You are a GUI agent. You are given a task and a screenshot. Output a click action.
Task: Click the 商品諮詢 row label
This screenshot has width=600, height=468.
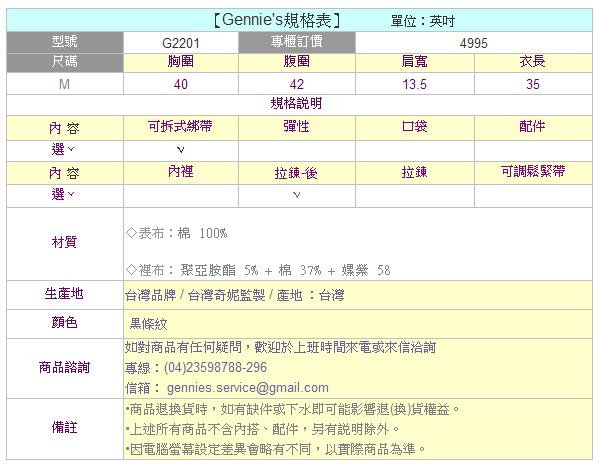pyautogui.click(x=64, y=367)
